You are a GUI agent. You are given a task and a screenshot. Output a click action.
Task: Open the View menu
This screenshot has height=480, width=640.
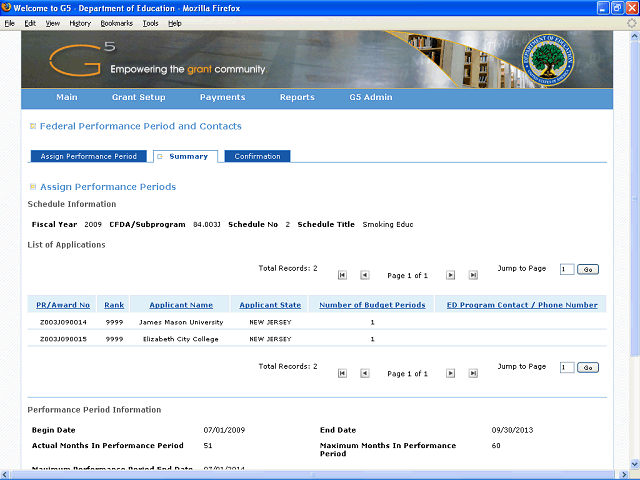coord(53,23)
